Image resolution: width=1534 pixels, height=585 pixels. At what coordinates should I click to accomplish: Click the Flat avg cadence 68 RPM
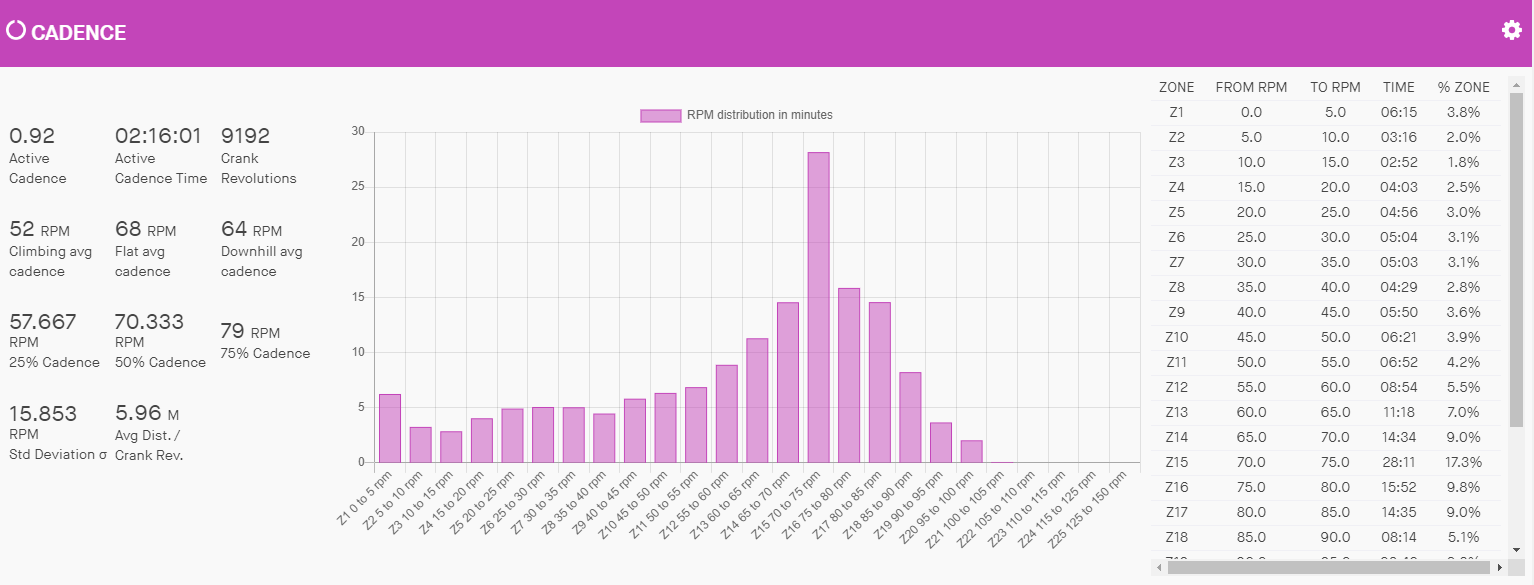pyautogui.click(x=145, y=230)
